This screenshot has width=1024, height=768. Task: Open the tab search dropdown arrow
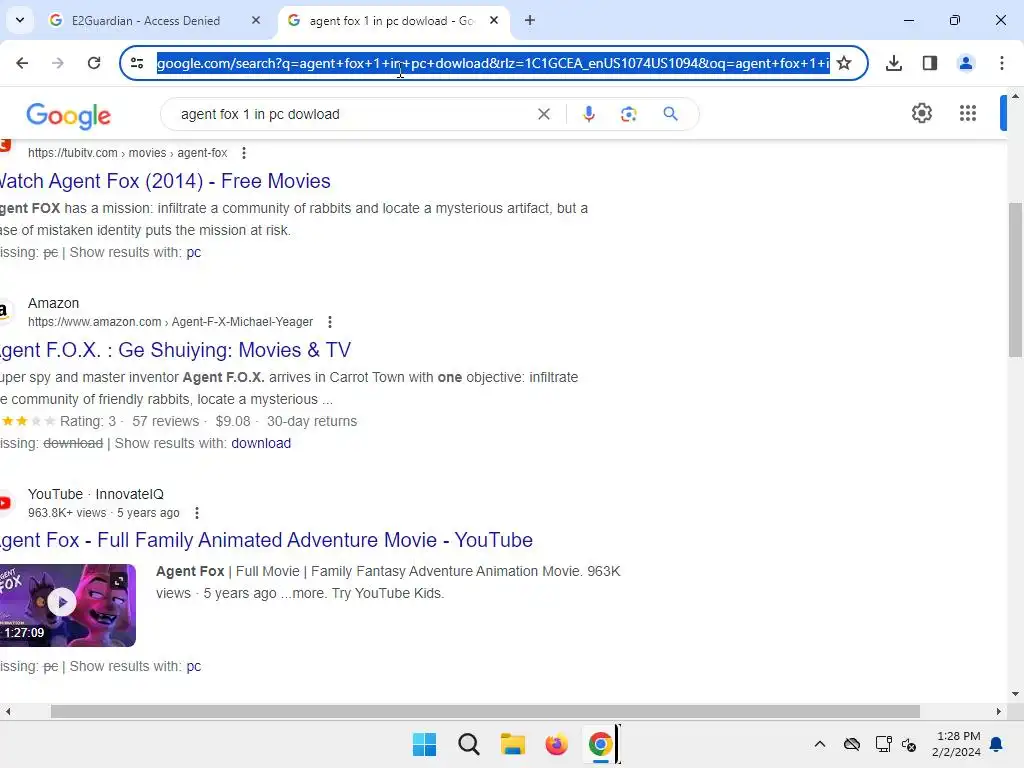(20, 20)
